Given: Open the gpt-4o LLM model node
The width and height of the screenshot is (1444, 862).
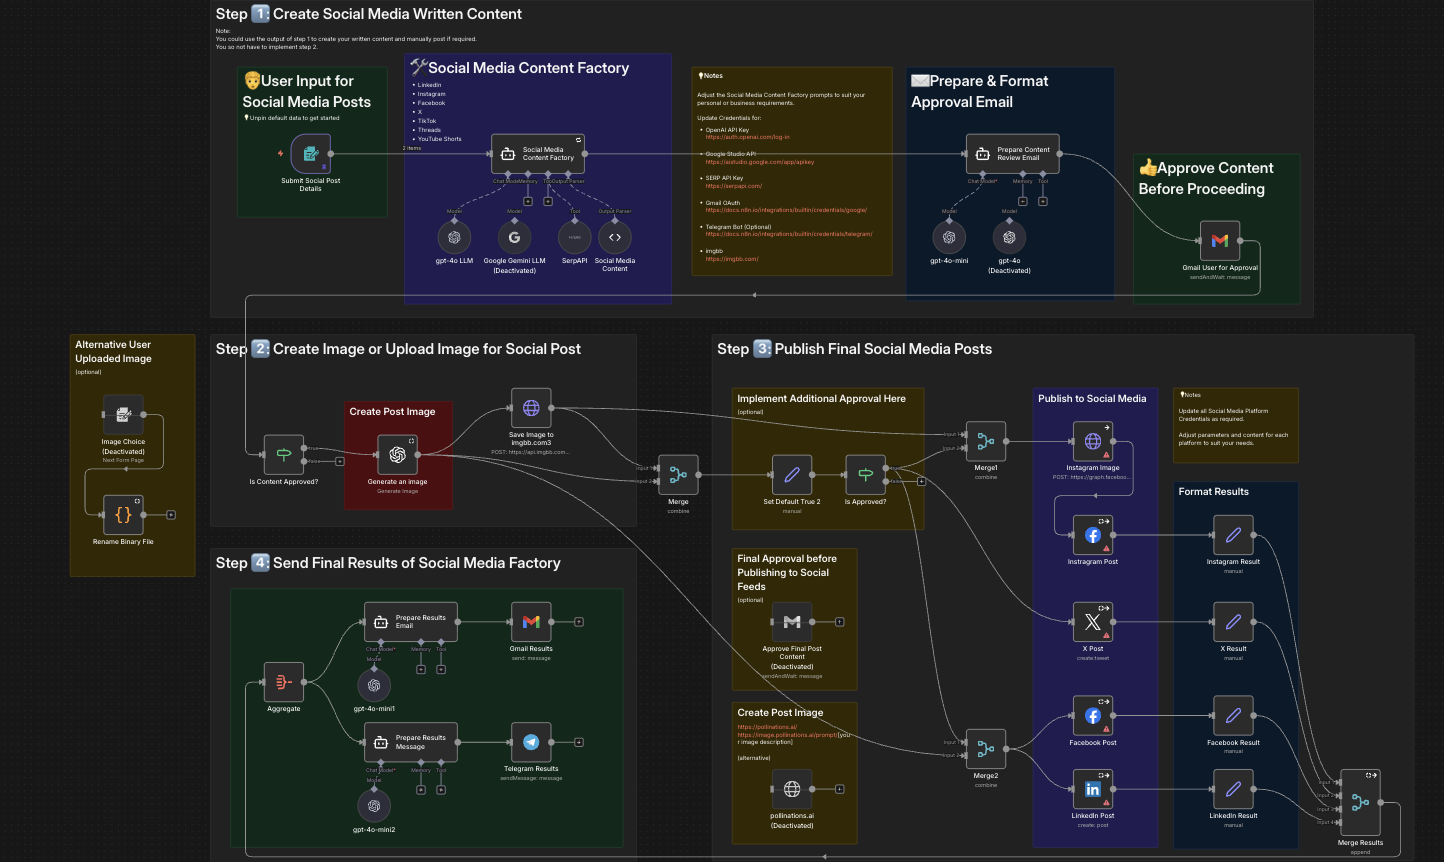Looking at the screenshot, I should click(455, 239).
